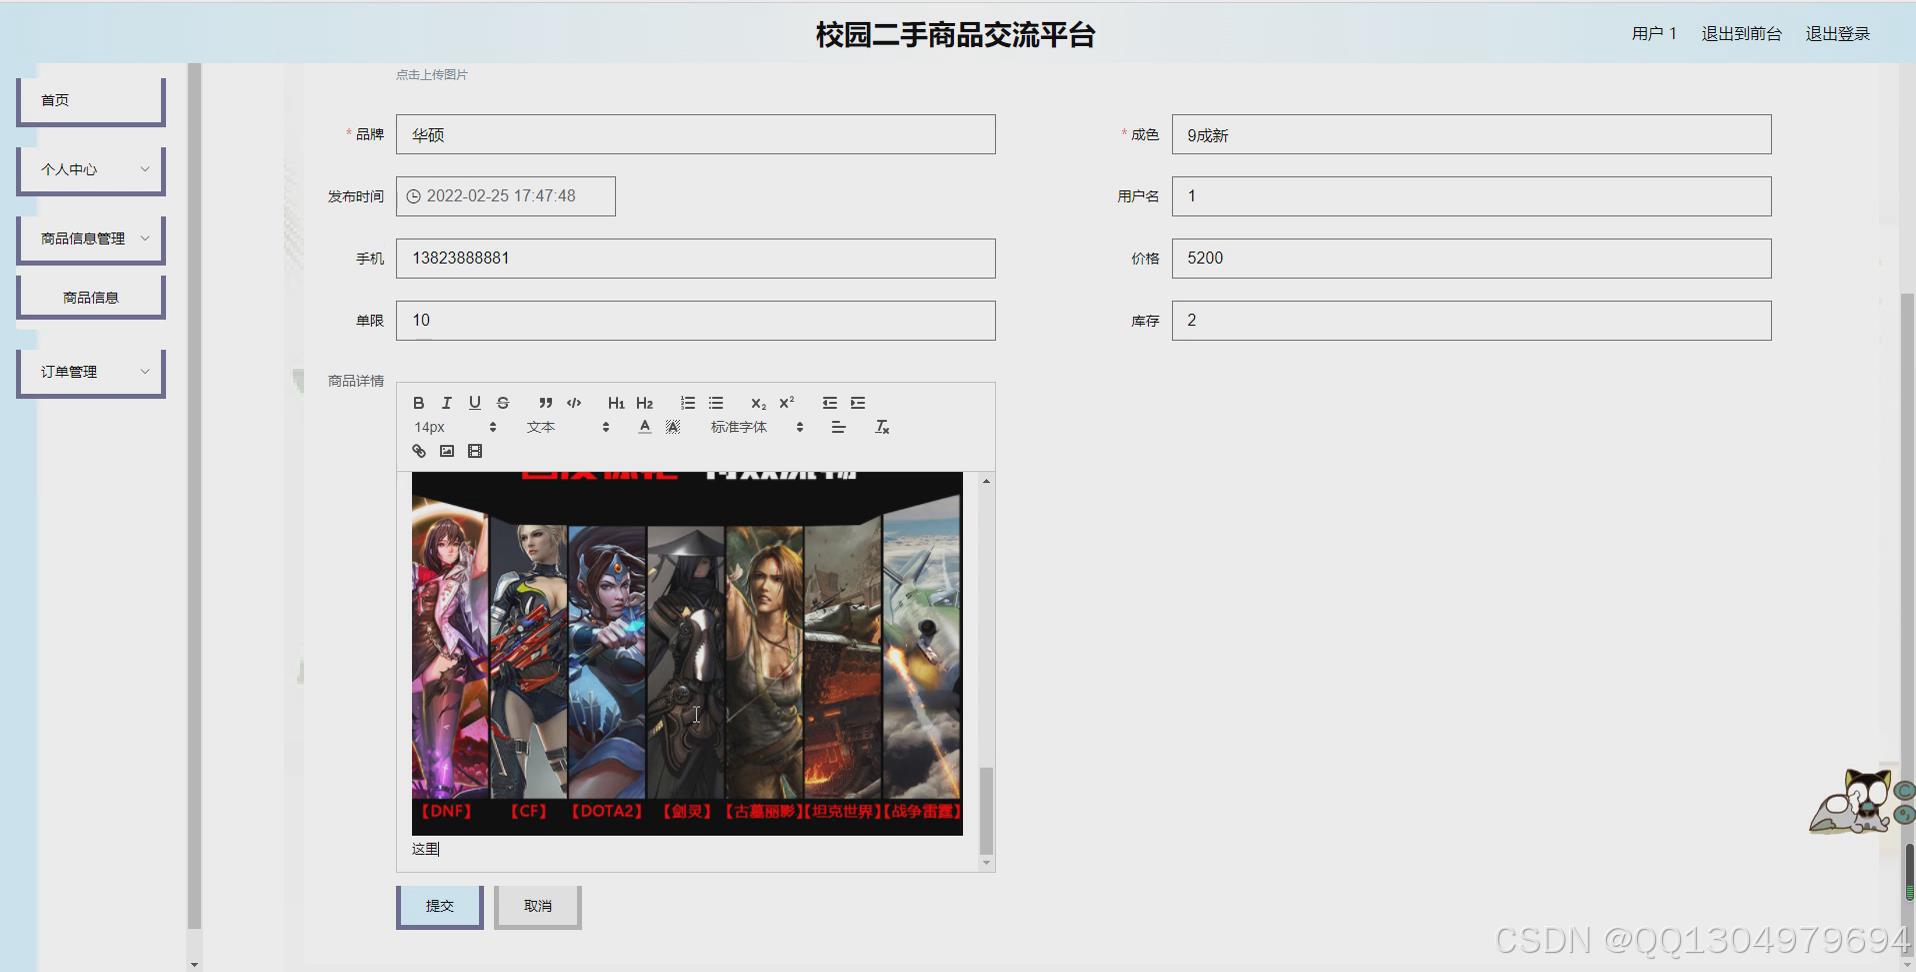Click 退出登录 link
The image size is (1916, 972).
(1837, 34)
